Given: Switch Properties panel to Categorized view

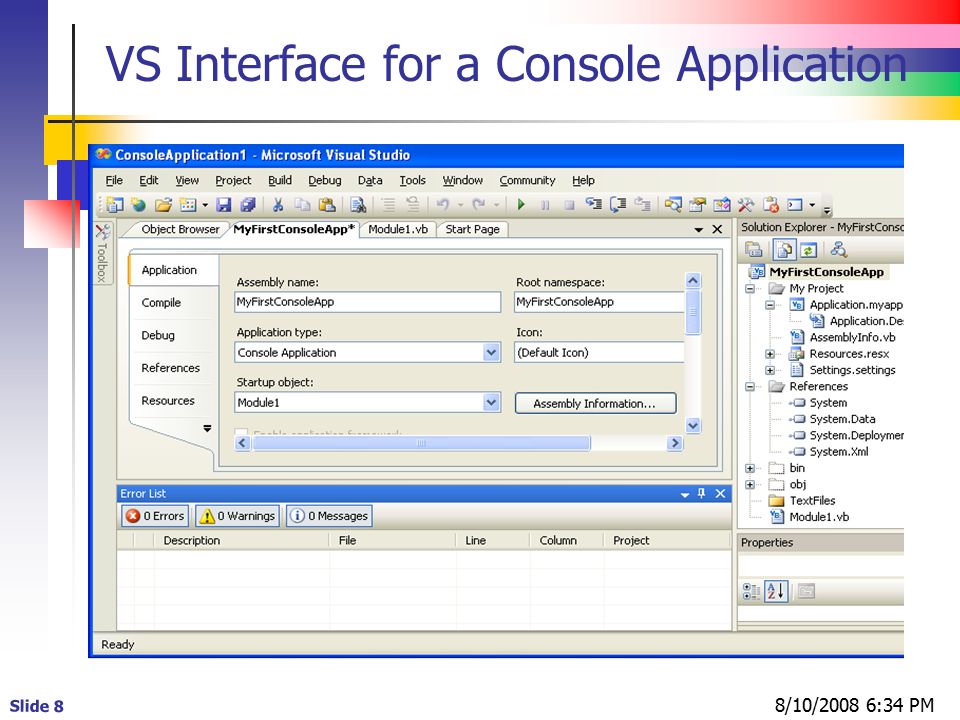Looking at the screenshot, I should [x=751, y=591].
